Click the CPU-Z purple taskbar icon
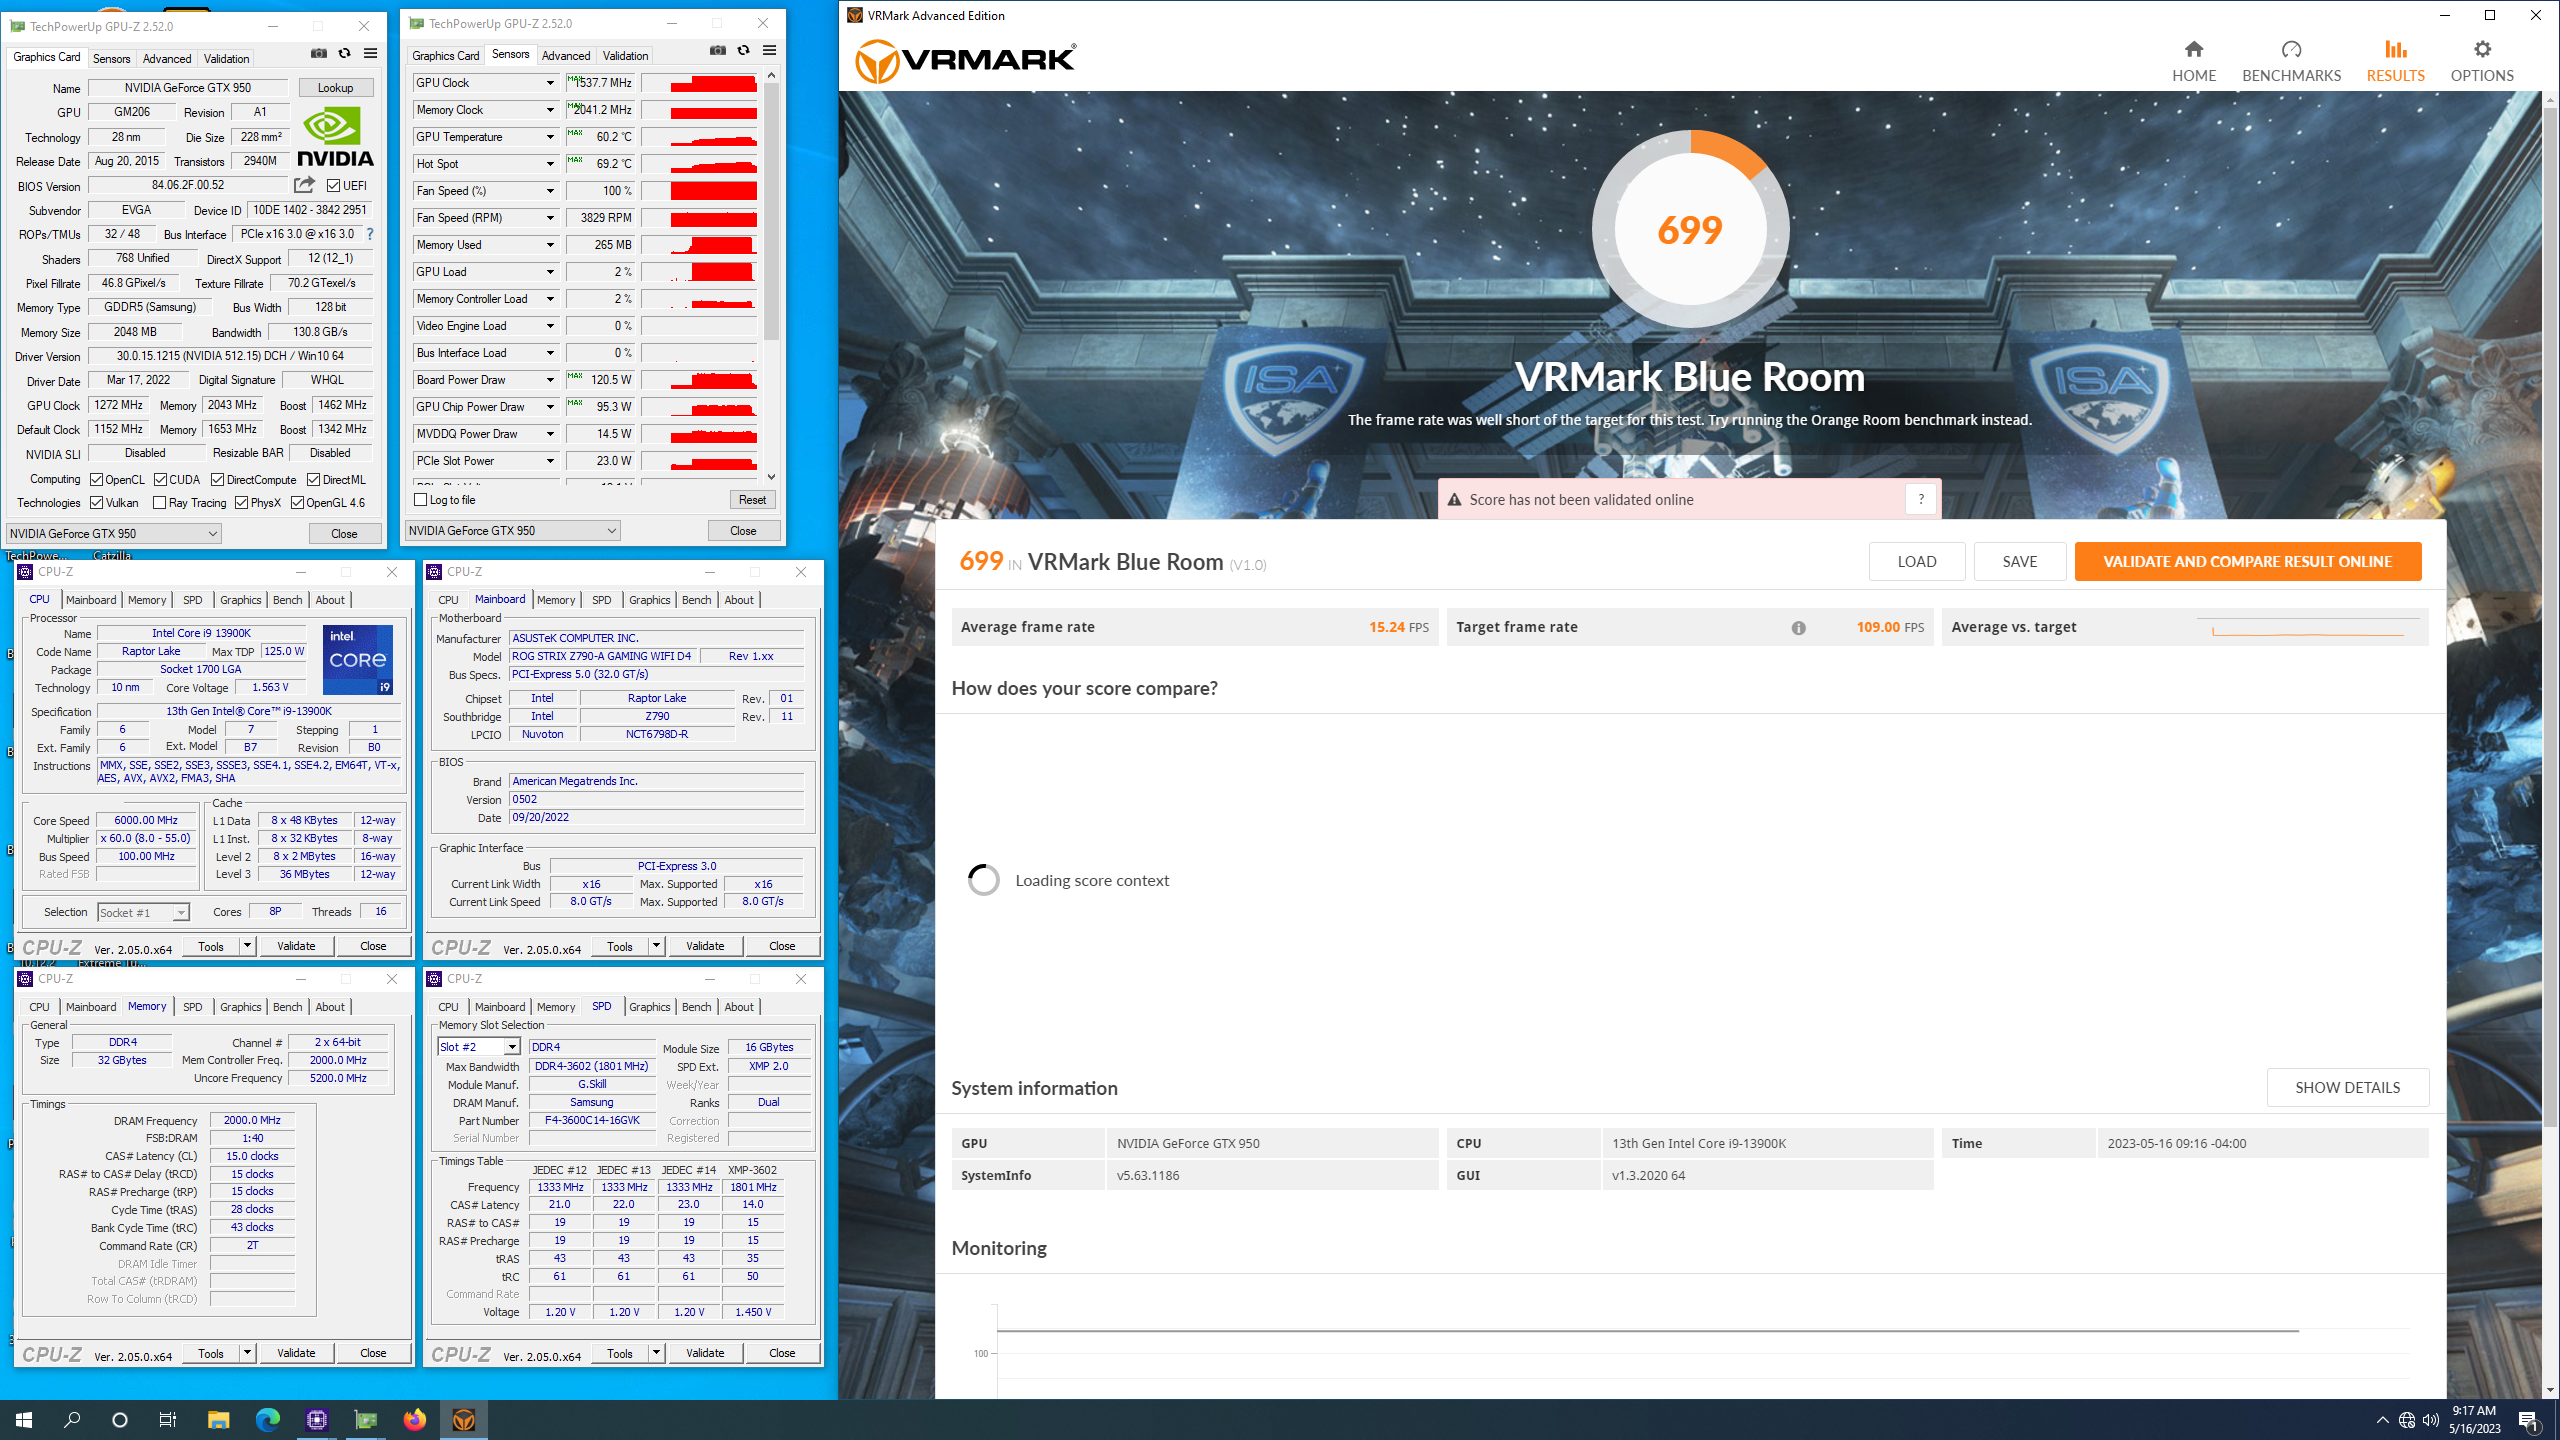 (317, 1419)
